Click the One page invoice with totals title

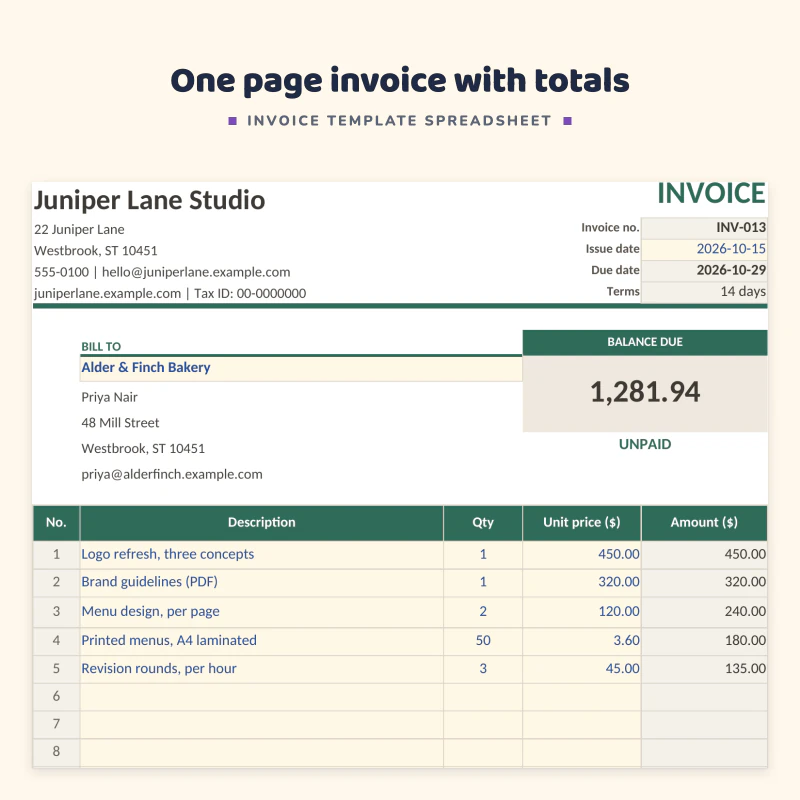(x=400, y=81)
